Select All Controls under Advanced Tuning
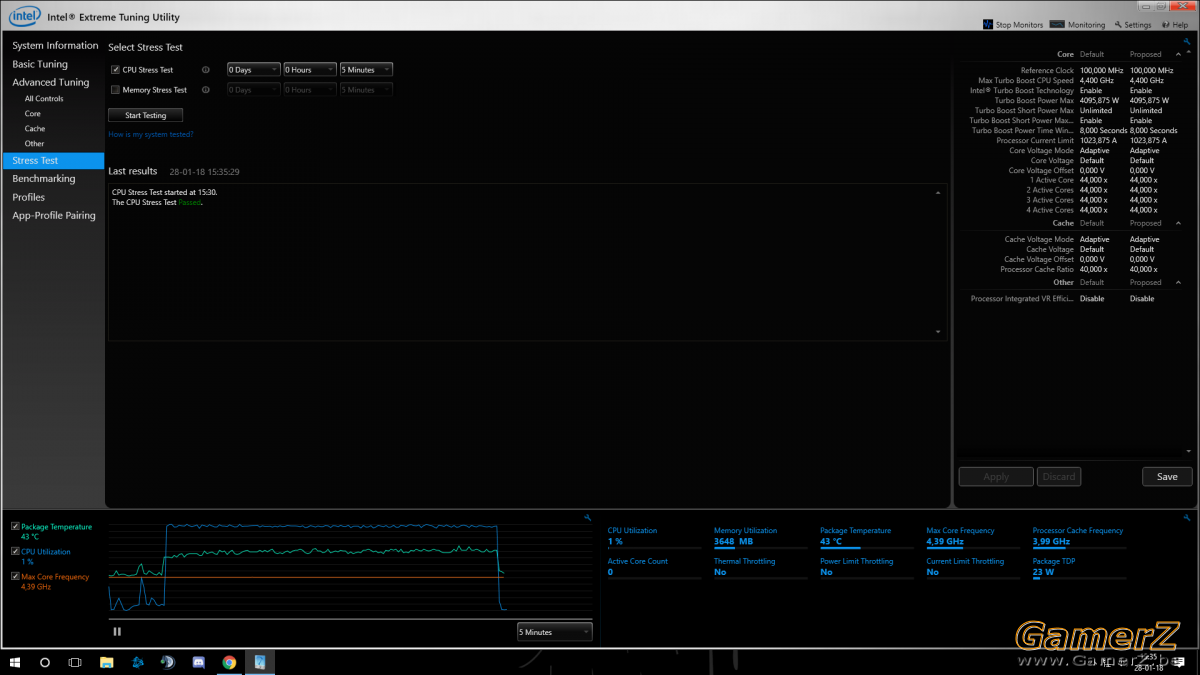The height and width of the screenshot is (675, 1200). tap(44, 99)
